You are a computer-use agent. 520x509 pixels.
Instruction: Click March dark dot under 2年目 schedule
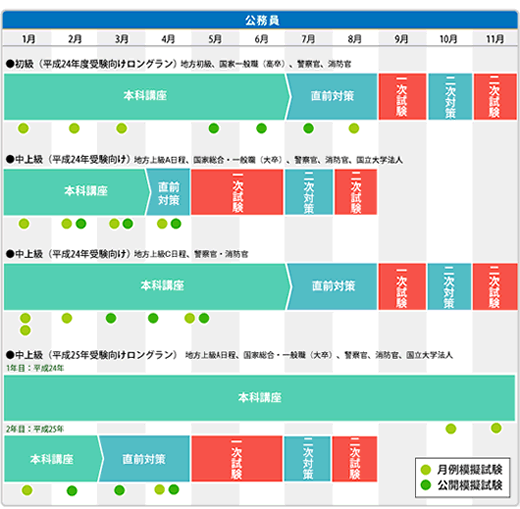click(x=119, y=490)
